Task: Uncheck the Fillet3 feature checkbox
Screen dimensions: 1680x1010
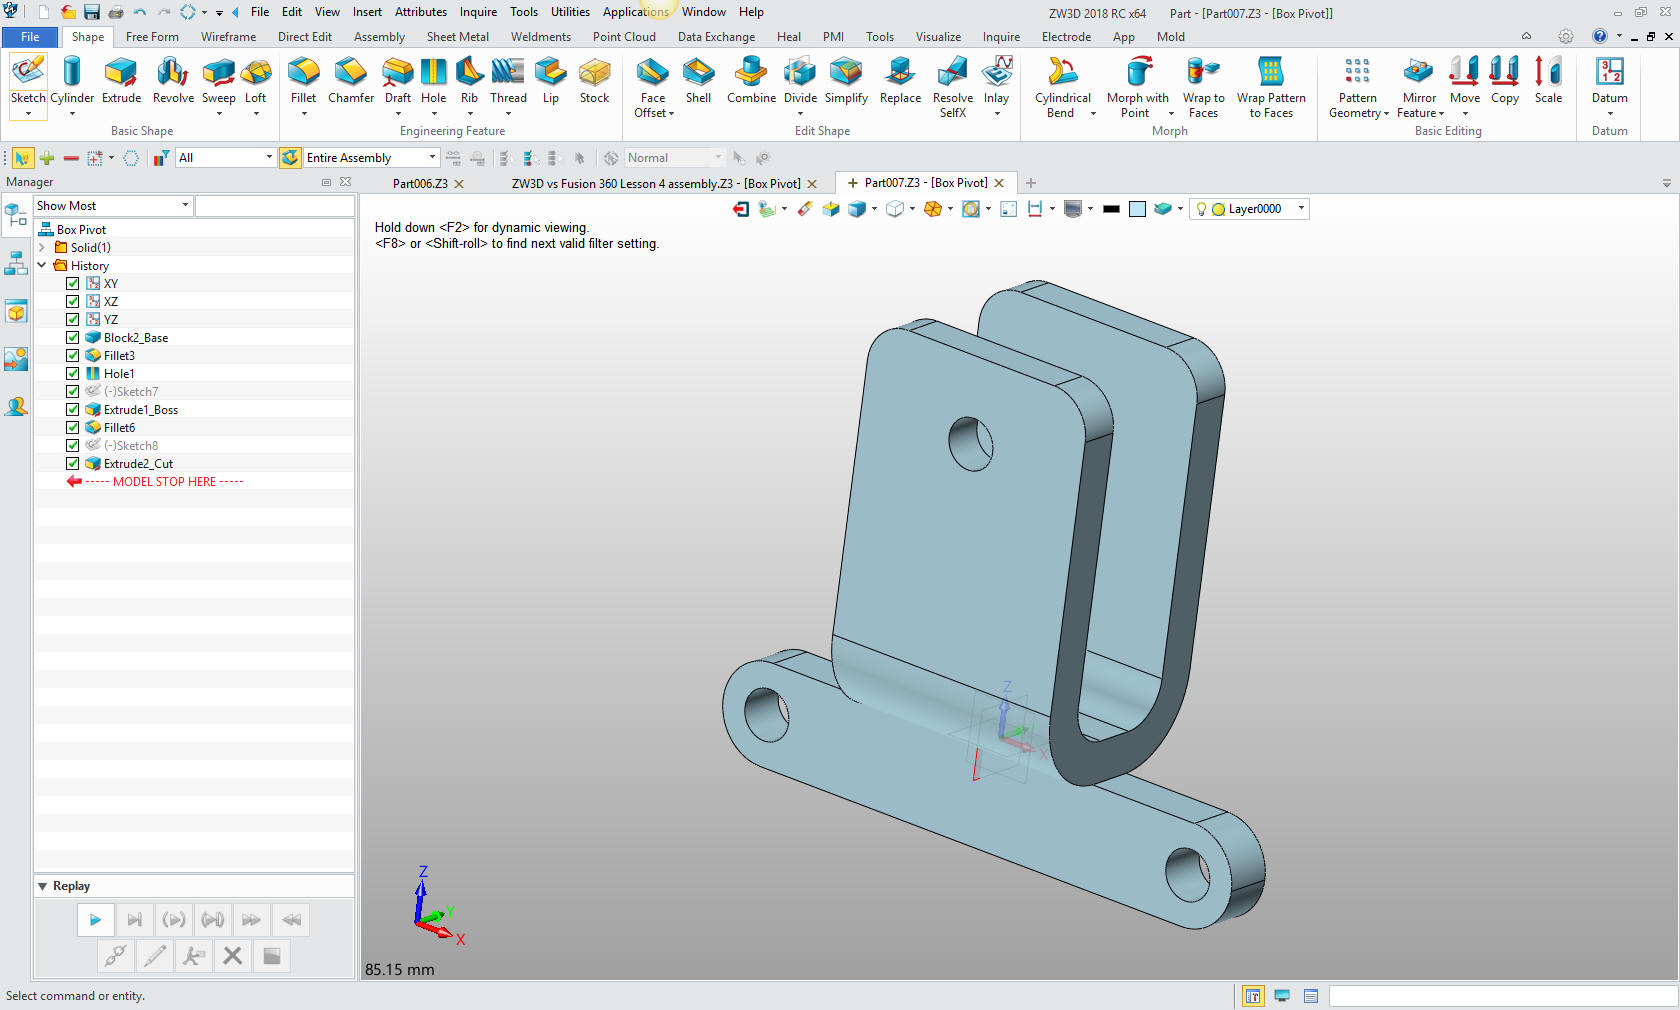Action: [73, 356]
